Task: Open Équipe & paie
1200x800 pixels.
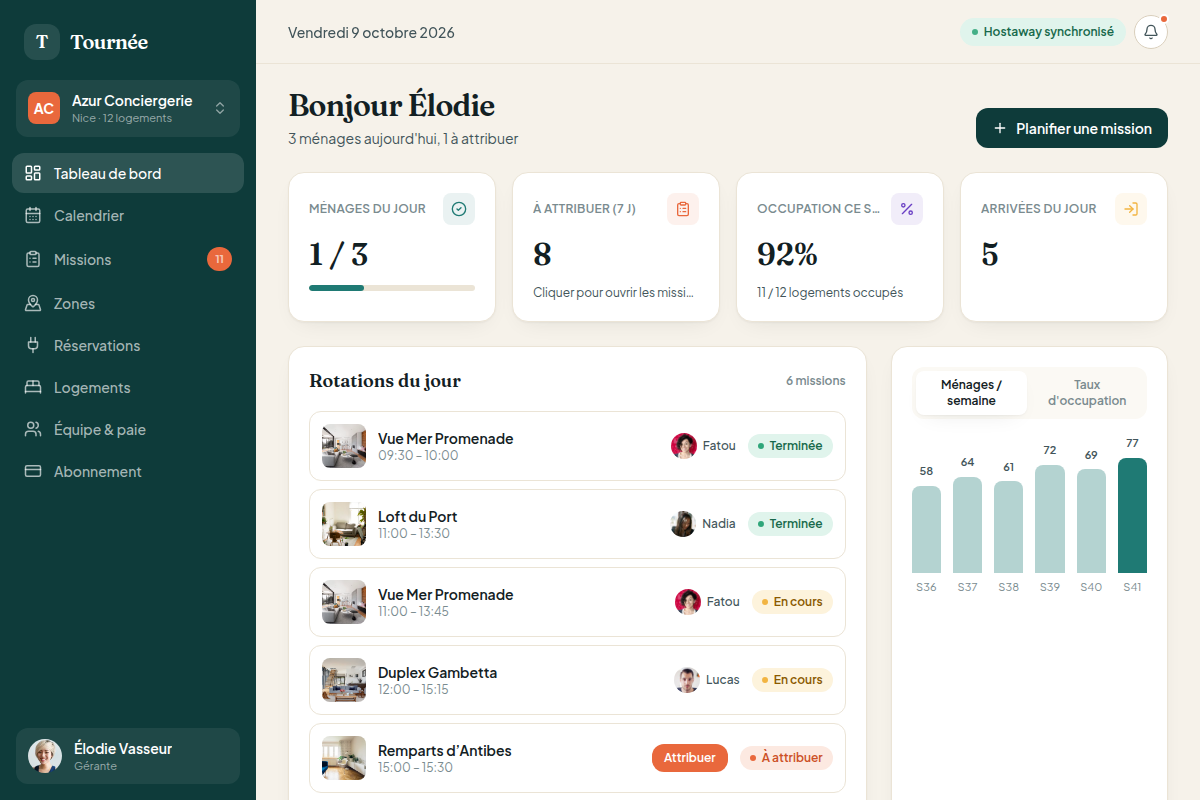Action: point(128,429)
